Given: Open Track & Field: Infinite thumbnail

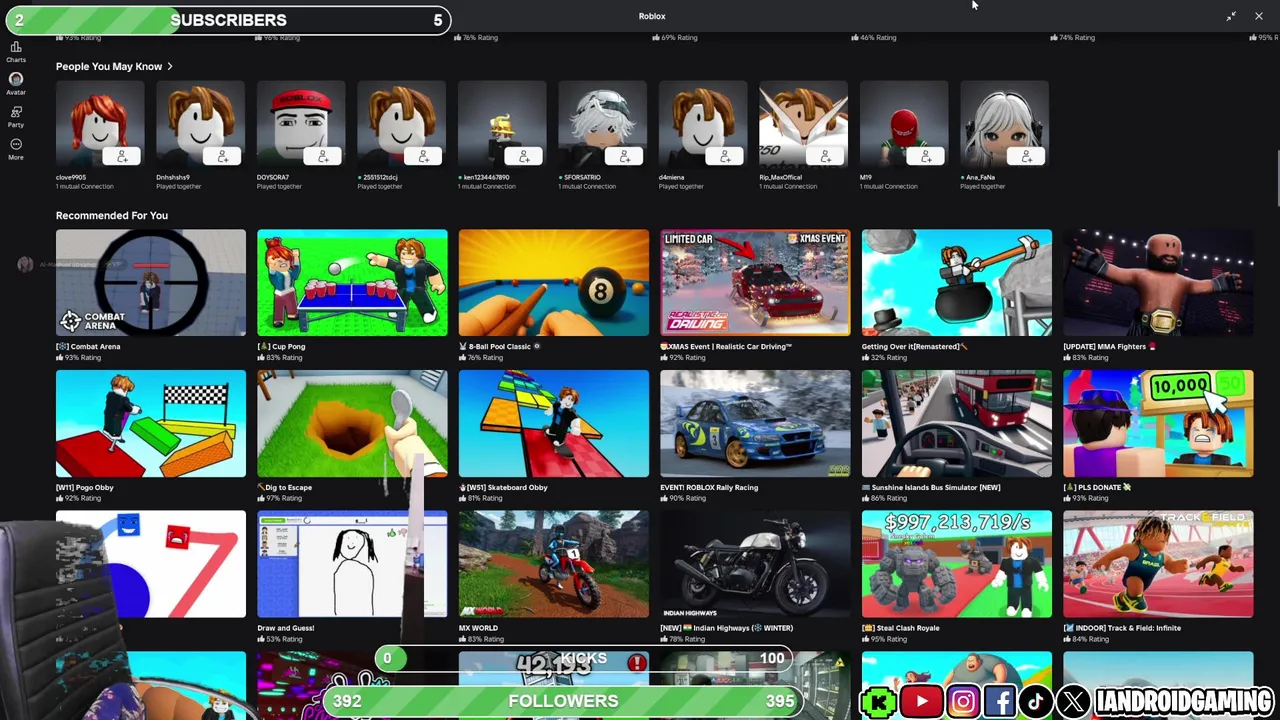Looking at the screenshot, I should [1158, 564].
